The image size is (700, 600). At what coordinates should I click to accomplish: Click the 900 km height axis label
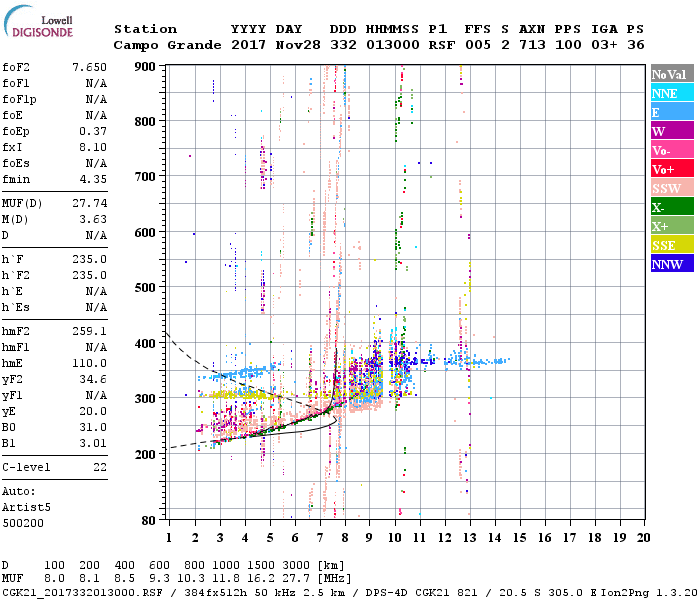(145, 66)
